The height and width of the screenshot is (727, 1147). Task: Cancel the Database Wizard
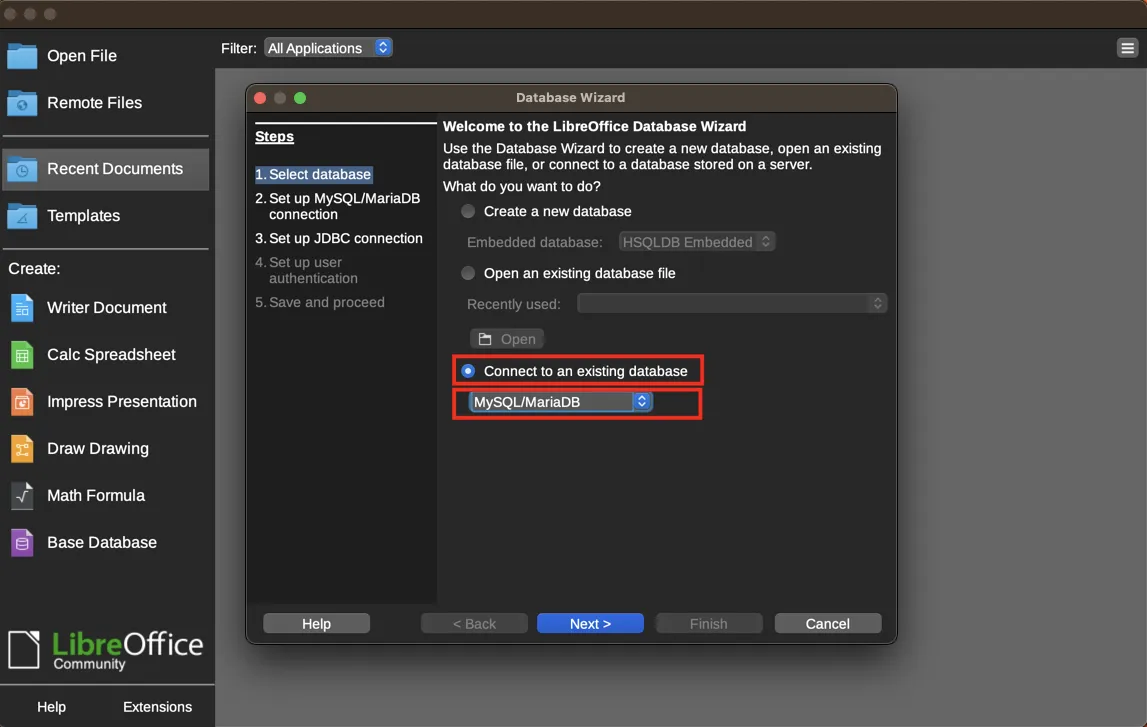coord(827,623)
